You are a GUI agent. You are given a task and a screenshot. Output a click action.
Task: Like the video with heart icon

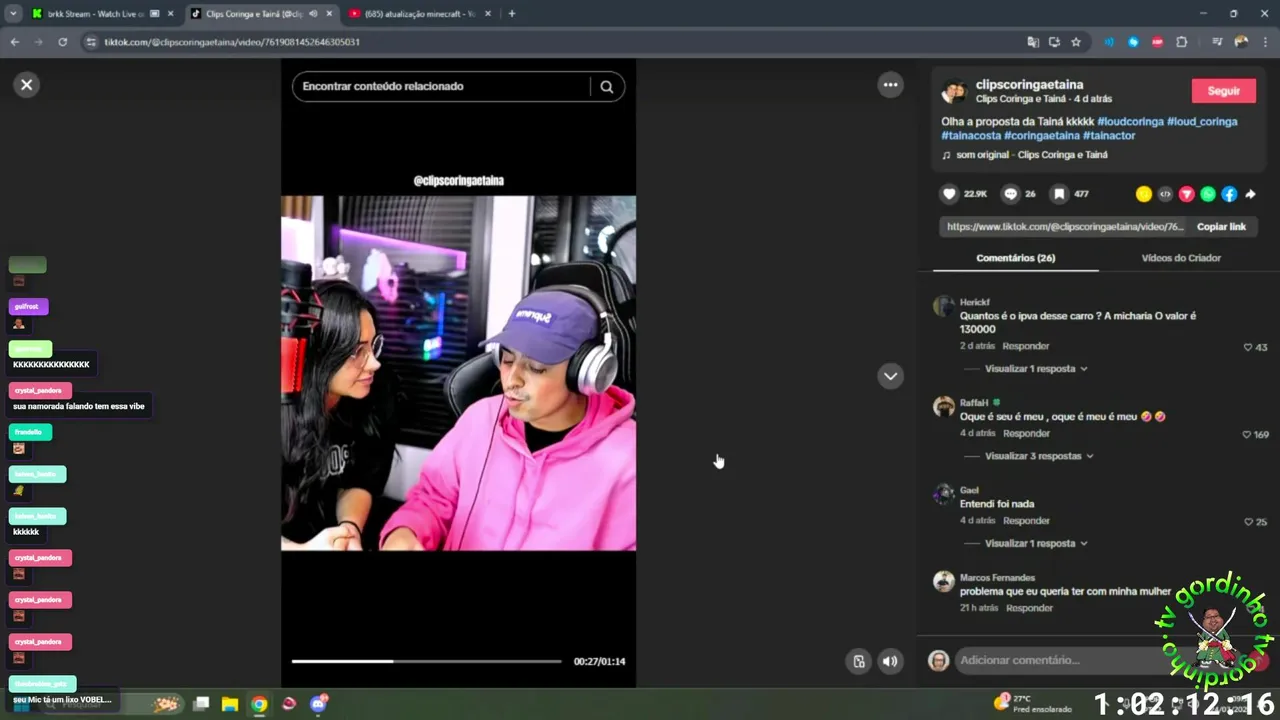[950, 194]
